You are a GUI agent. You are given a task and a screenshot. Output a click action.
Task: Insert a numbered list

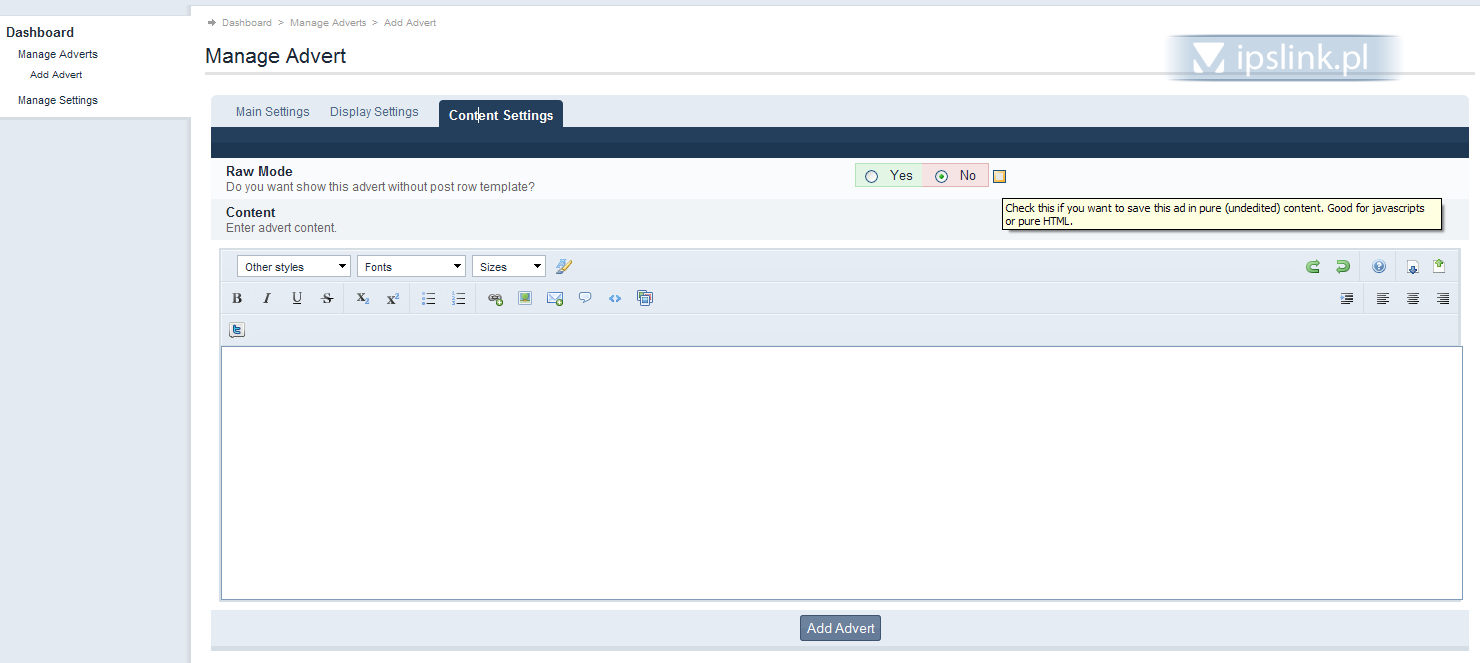(x=459, y=298)
